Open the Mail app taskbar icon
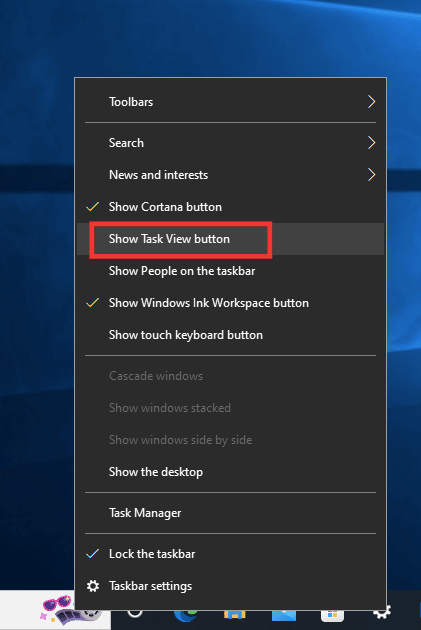The width and height of the screenshot is (421, 630). coord(284,615)
